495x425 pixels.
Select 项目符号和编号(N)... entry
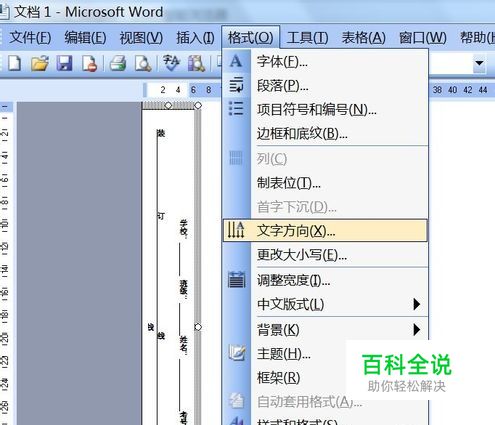pyautogui.click(x=325, y=109)
